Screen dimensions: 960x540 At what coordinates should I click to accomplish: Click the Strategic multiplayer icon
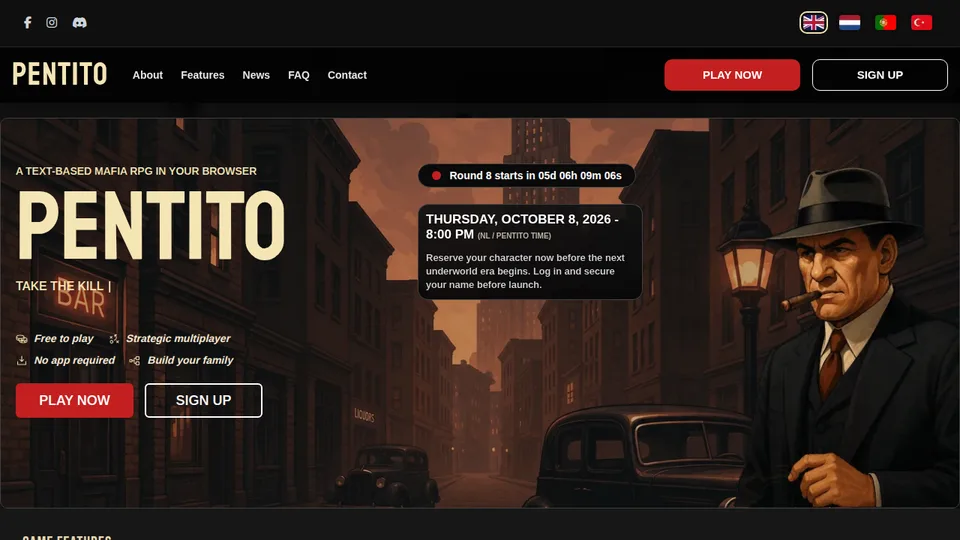tap(114, 339)
